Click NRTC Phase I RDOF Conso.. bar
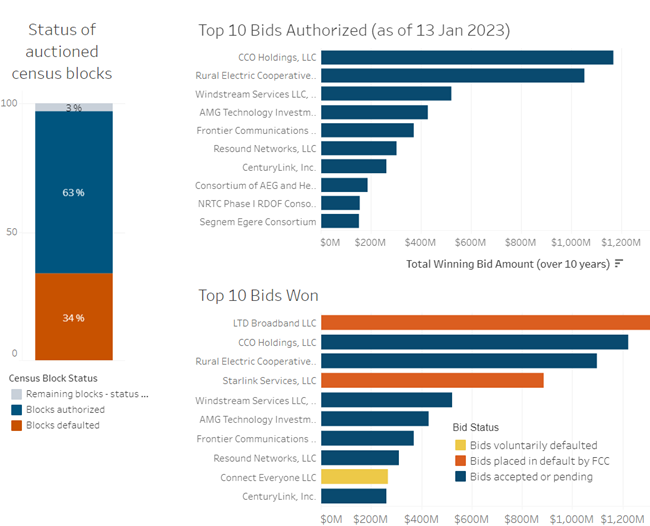This screenshot has width=650, height=526. click(x=341, y=203)
